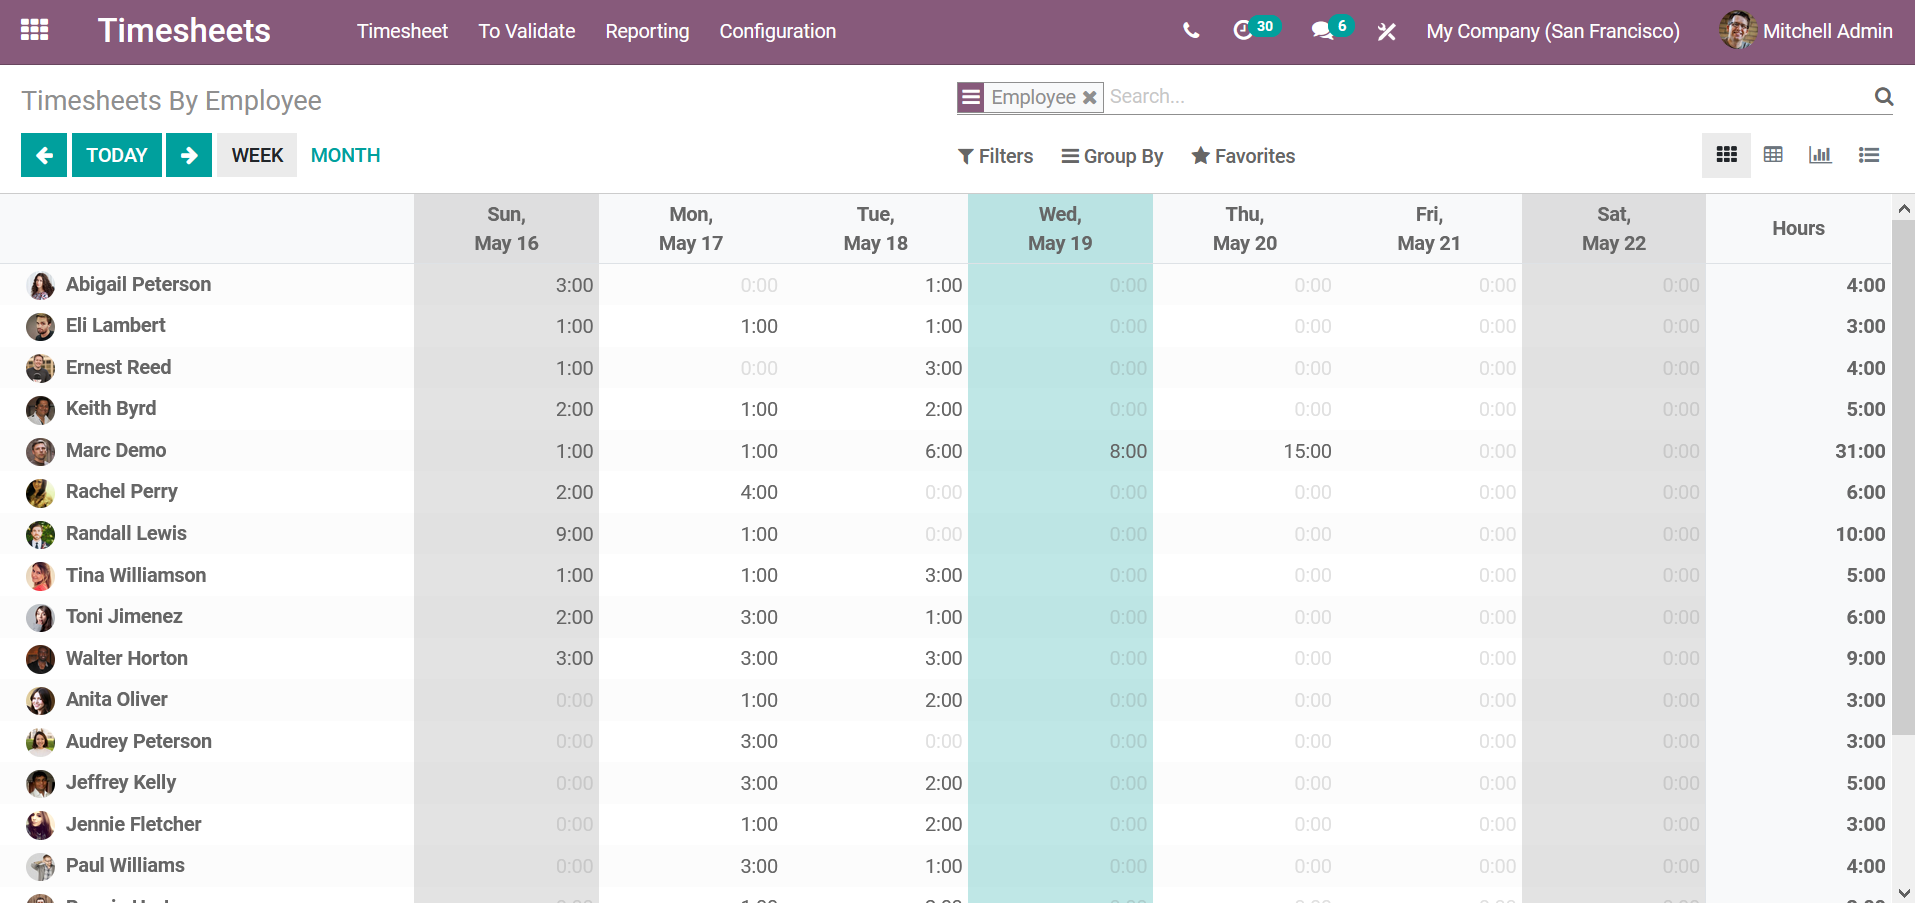Click Marc Demo's Tuesday 6:00 cell
The height and width of the screenshot is (903, 1915).
coord(876,451)
